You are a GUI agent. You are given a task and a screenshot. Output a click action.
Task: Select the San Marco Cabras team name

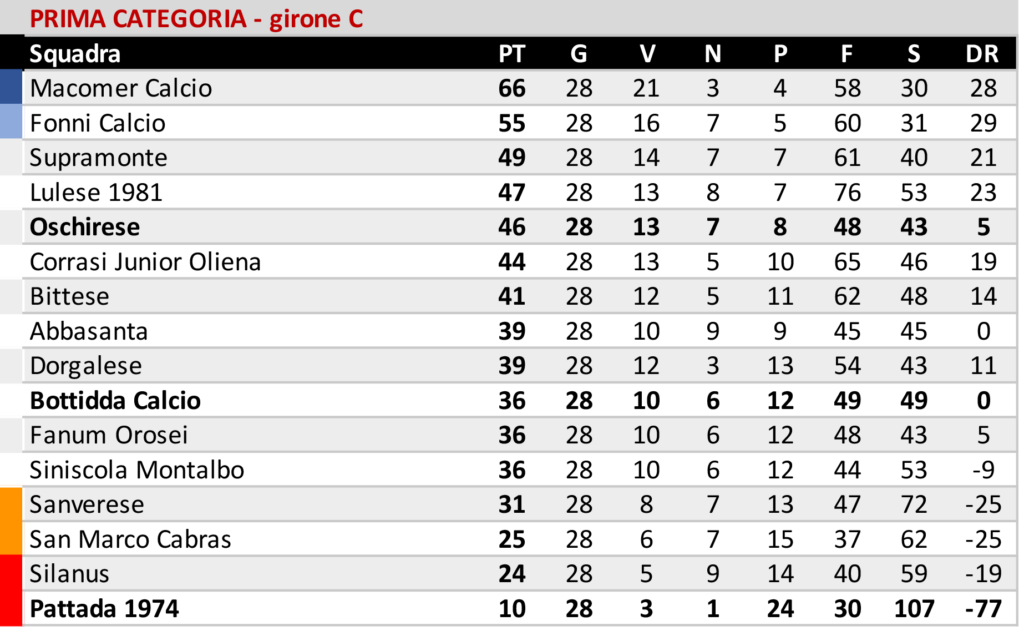point(130,540)
